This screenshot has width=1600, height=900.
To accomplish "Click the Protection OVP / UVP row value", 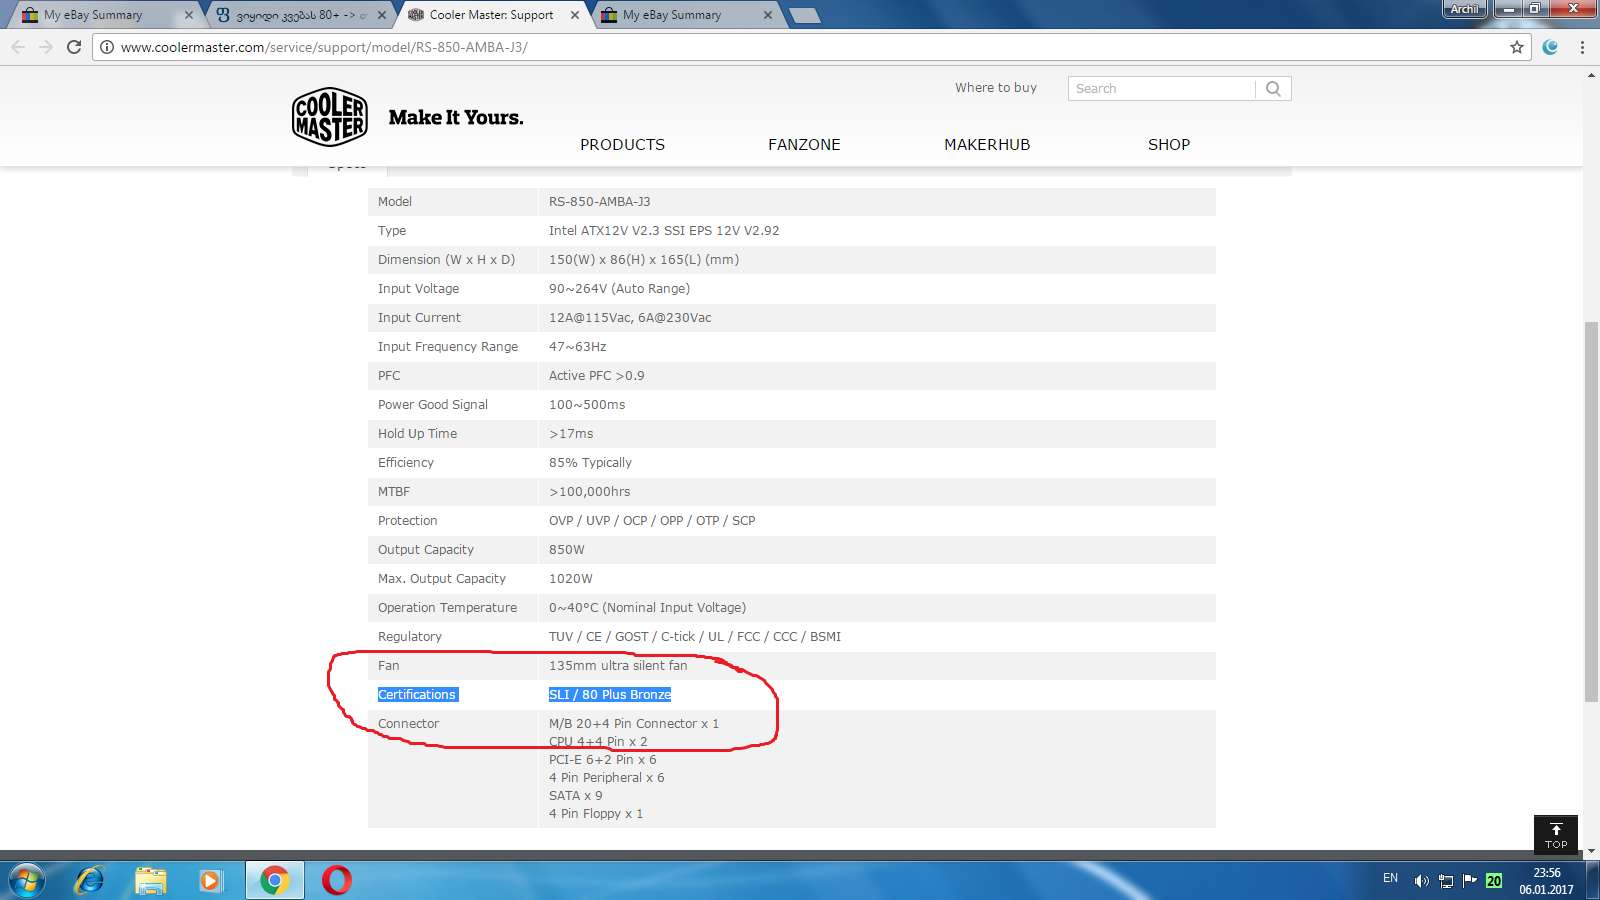I will [652, 521].
